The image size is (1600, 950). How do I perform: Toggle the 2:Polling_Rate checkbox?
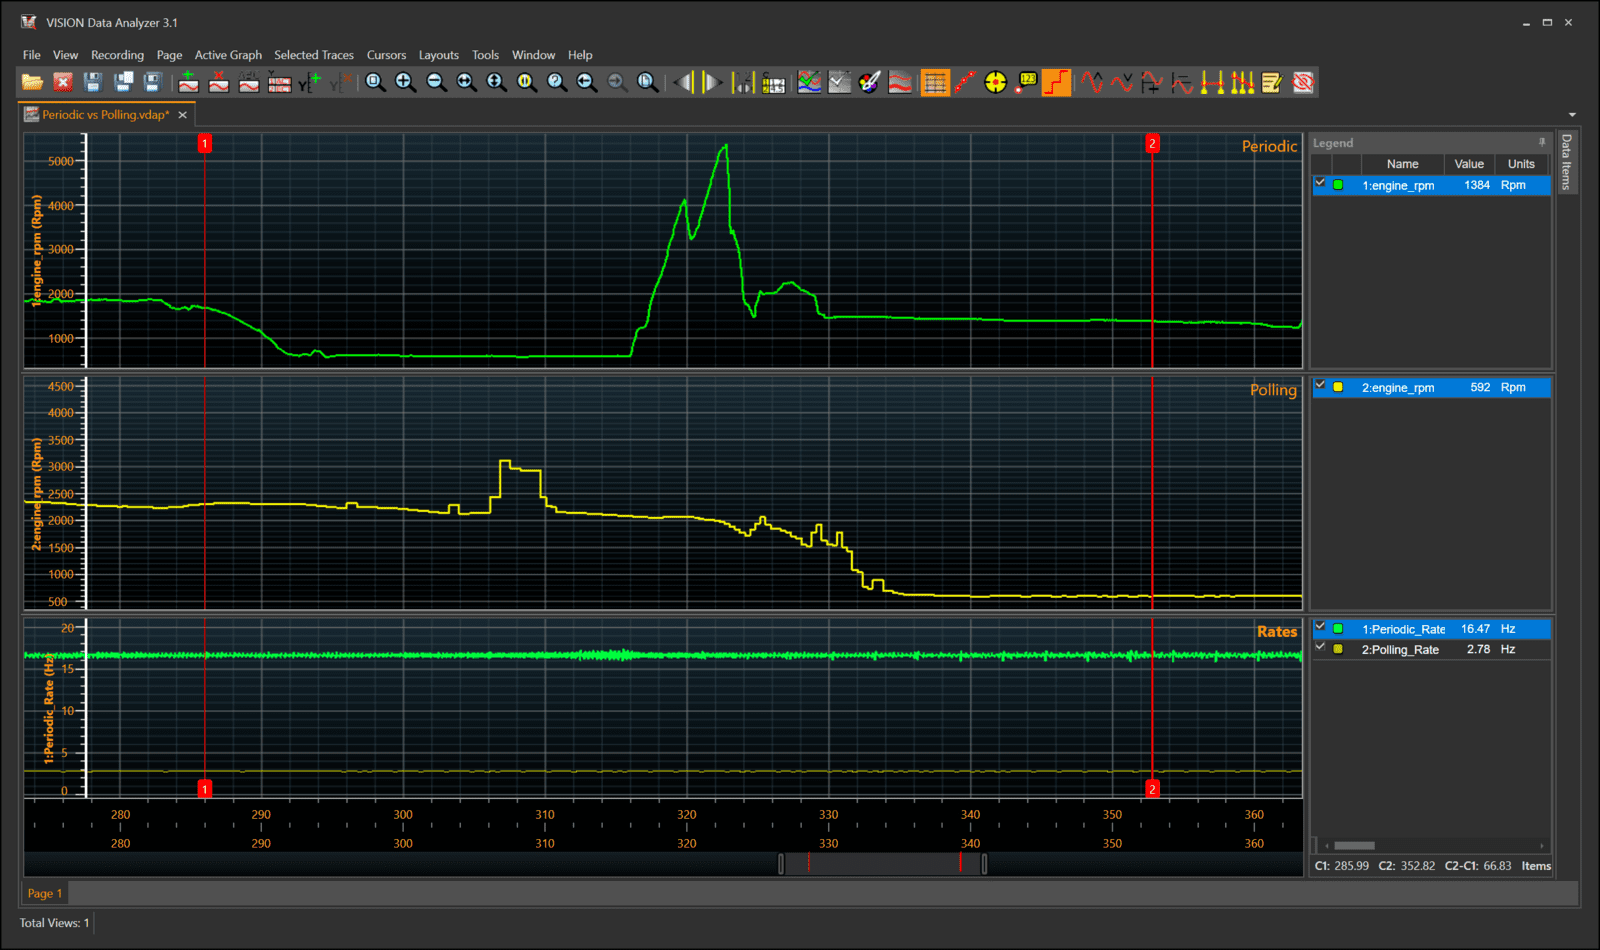tap(1320, 648)
